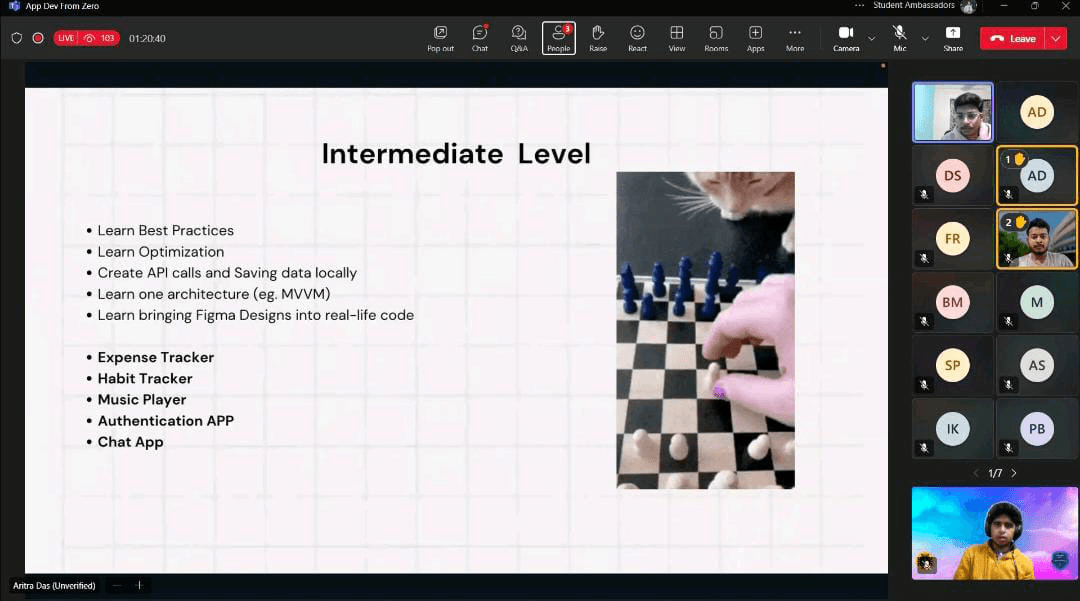
Task: Open breakout Rooms
Action: tap(716, 37)
